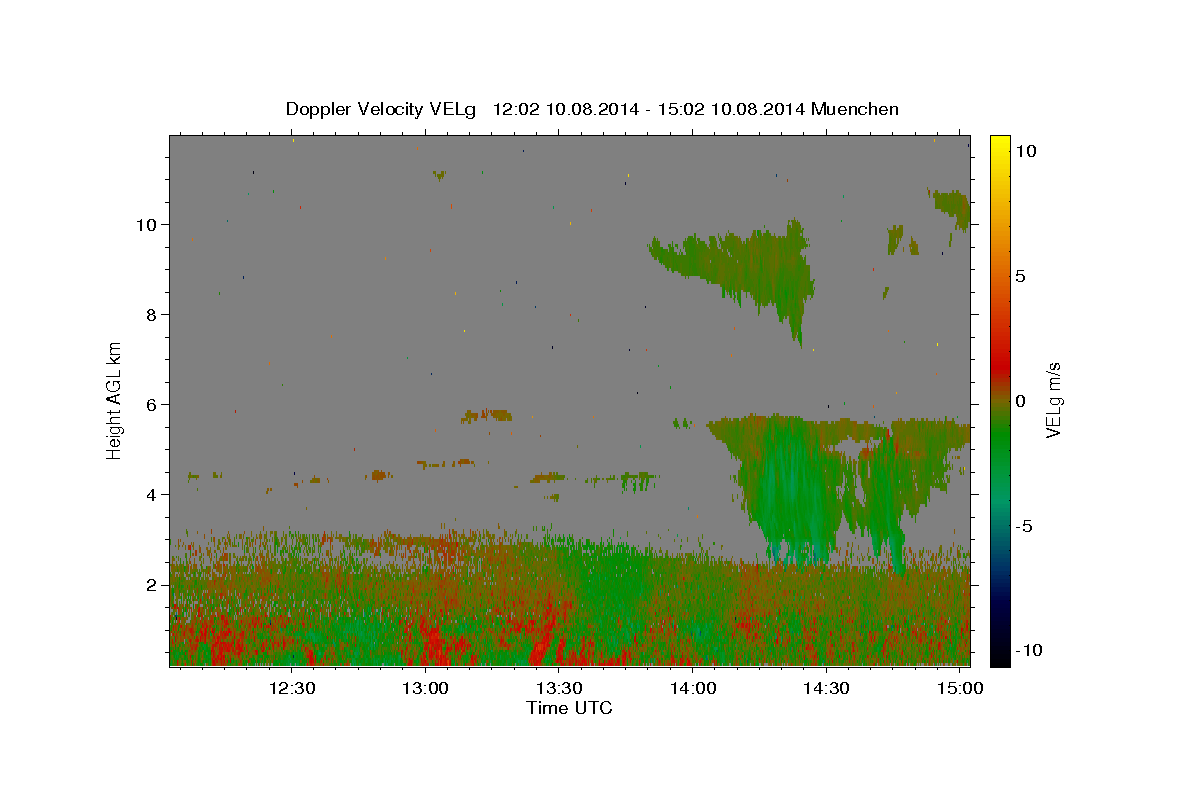Image resolution: width=1200 pixels, height=800 pixels.
Task: Click the height axis label '6'
Action: pyautogui.click(x=151, y=405)
